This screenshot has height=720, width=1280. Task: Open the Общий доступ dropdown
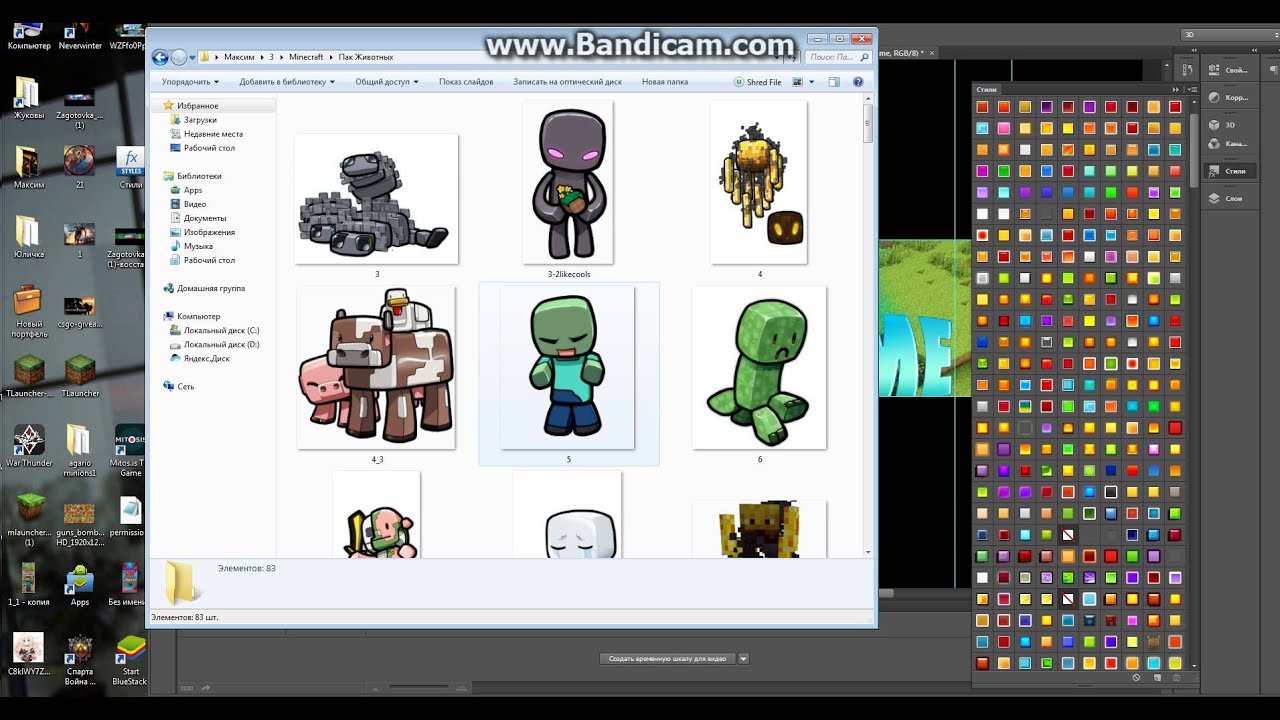tap(387, 82)
